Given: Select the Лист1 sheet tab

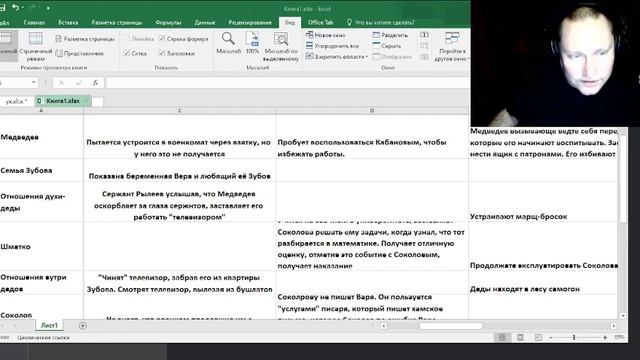Looking at the screenshot, I should point(49,325).
